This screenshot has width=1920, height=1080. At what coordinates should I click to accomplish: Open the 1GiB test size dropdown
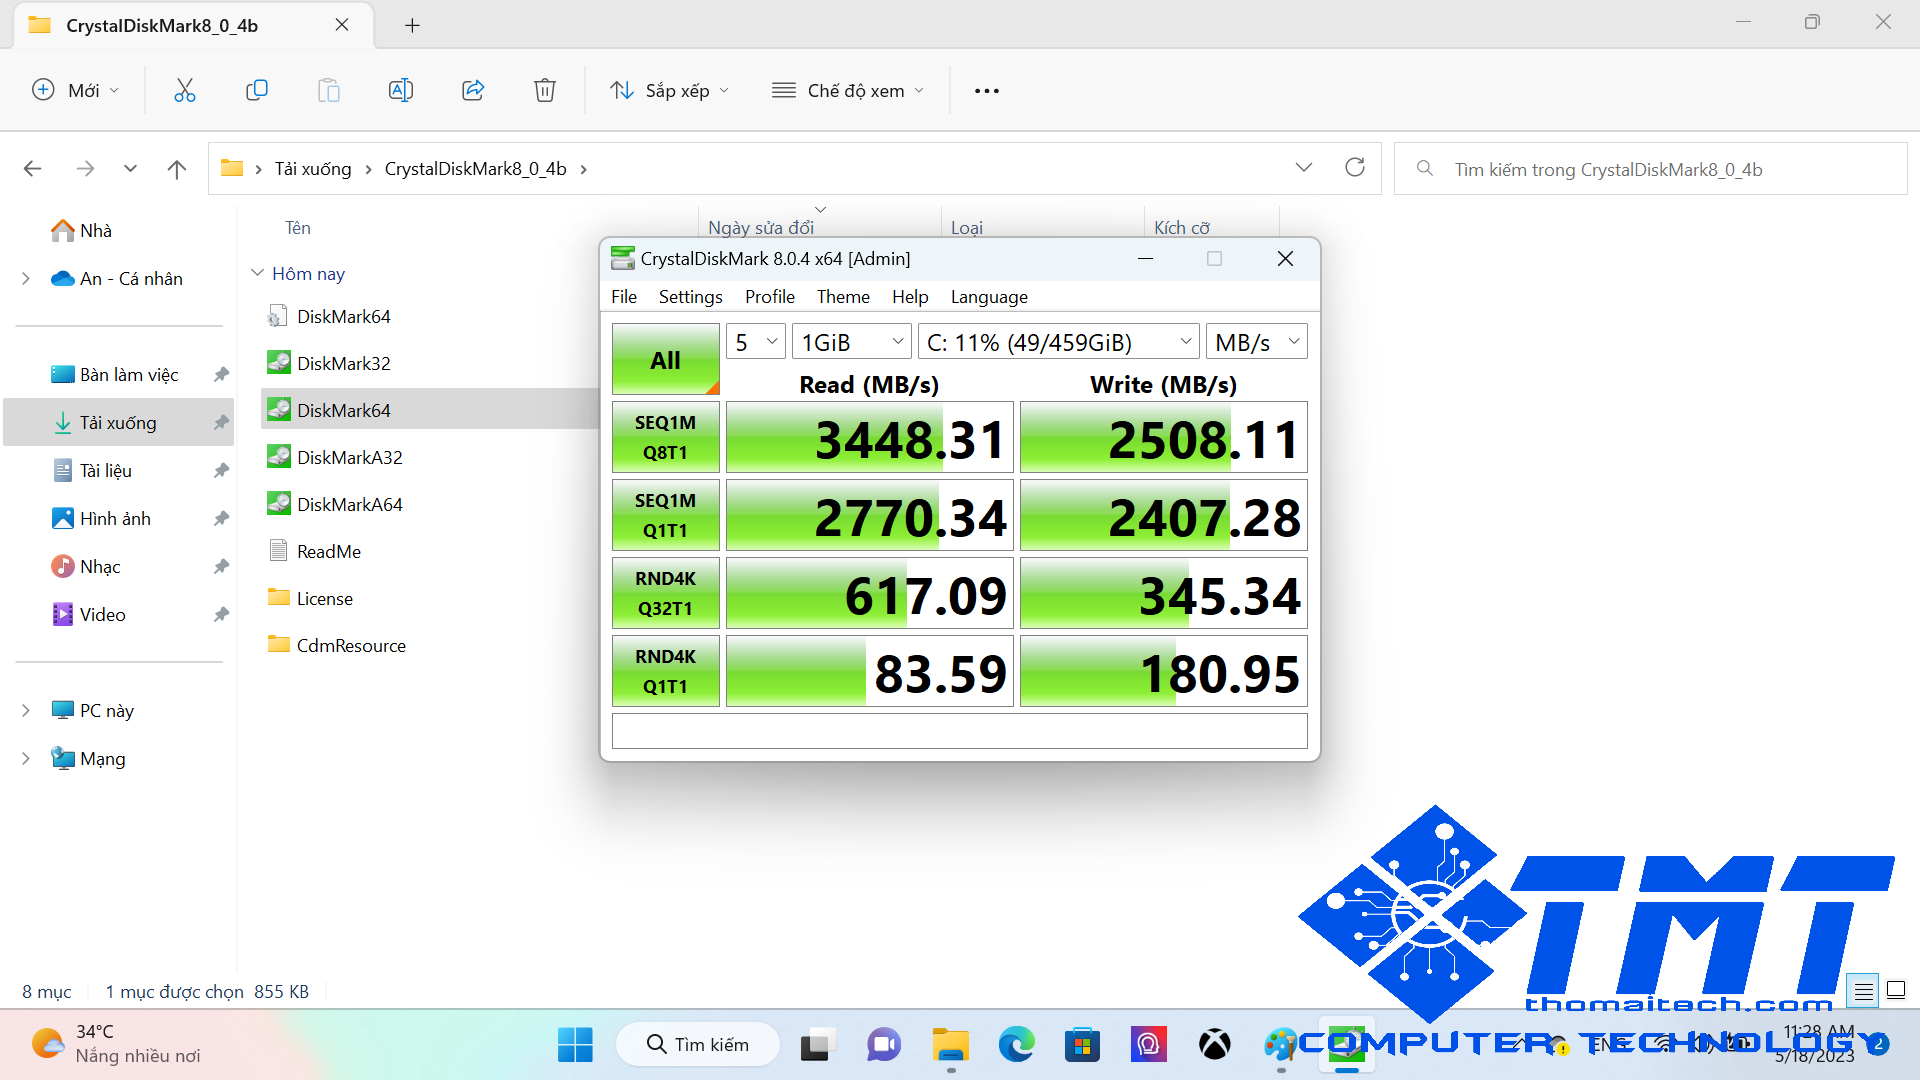[x=851, y=342]
